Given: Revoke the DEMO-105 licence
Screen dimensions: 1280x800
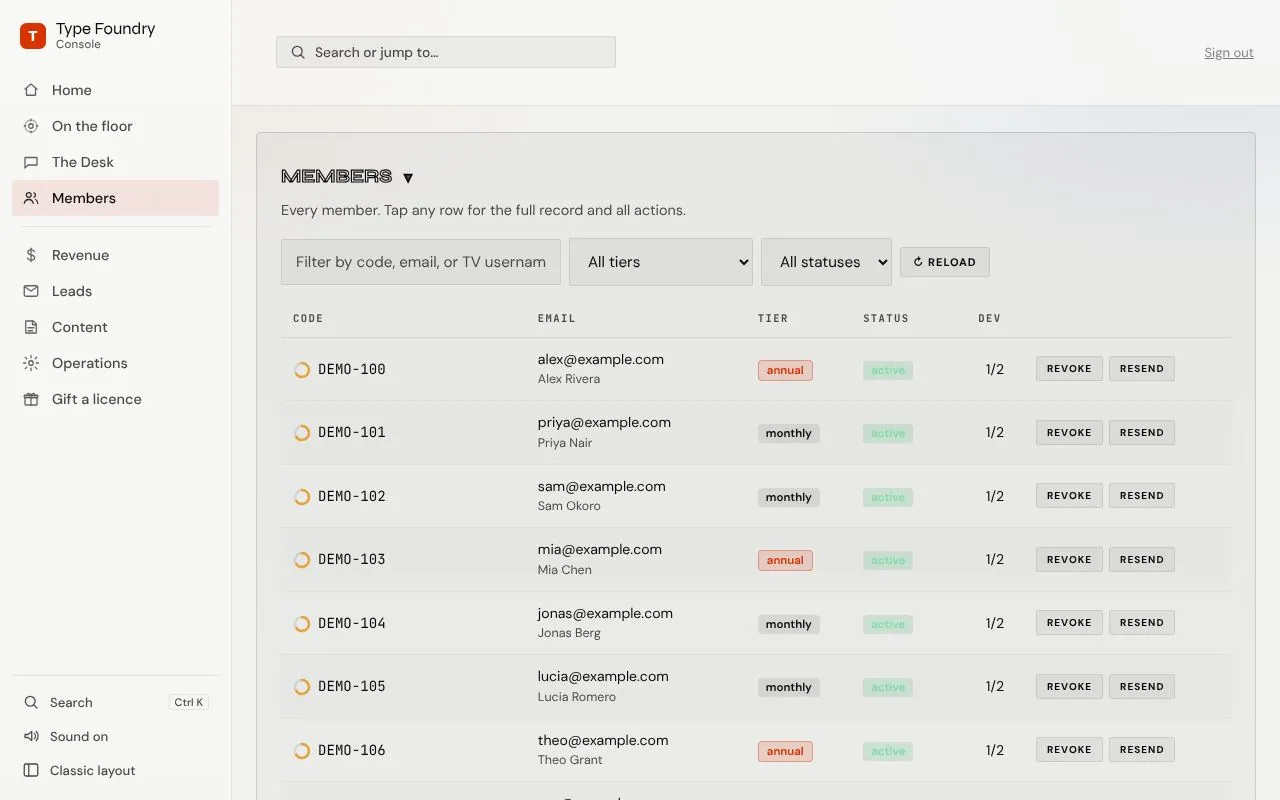Looking at the screenshot, I should pyautogui.click(x=1069, y=687).
